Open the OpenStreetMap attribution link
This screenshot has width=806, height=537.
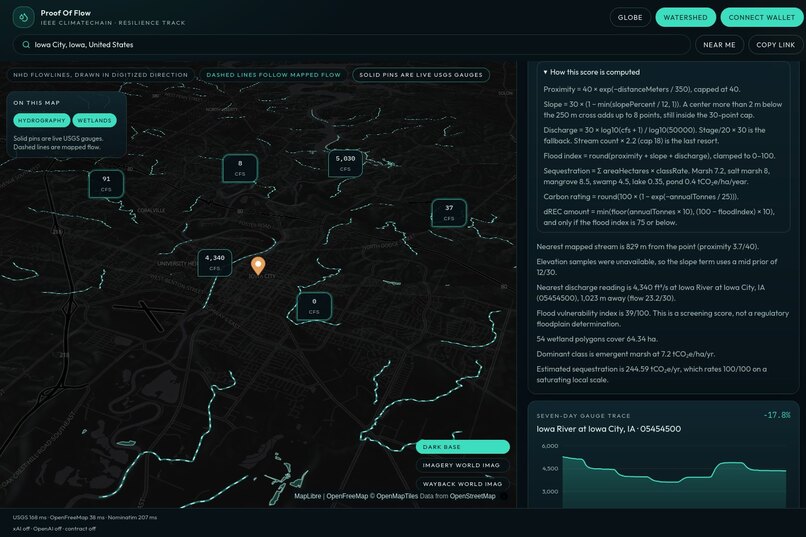[x=472, y=496]
